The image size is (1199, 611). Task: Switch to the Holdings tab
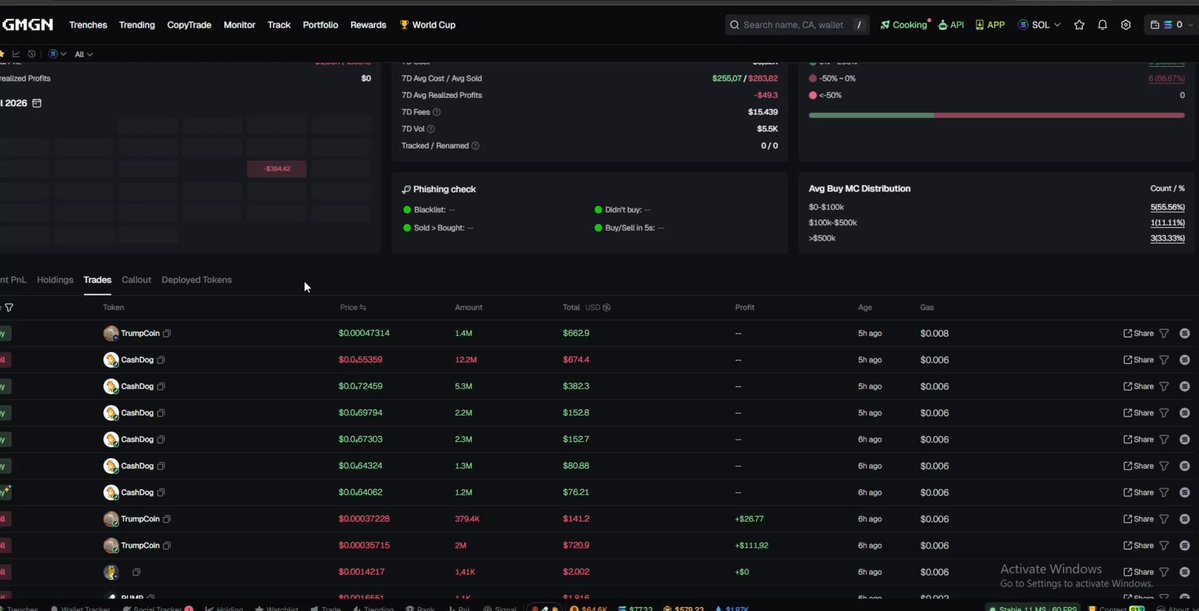55,280
